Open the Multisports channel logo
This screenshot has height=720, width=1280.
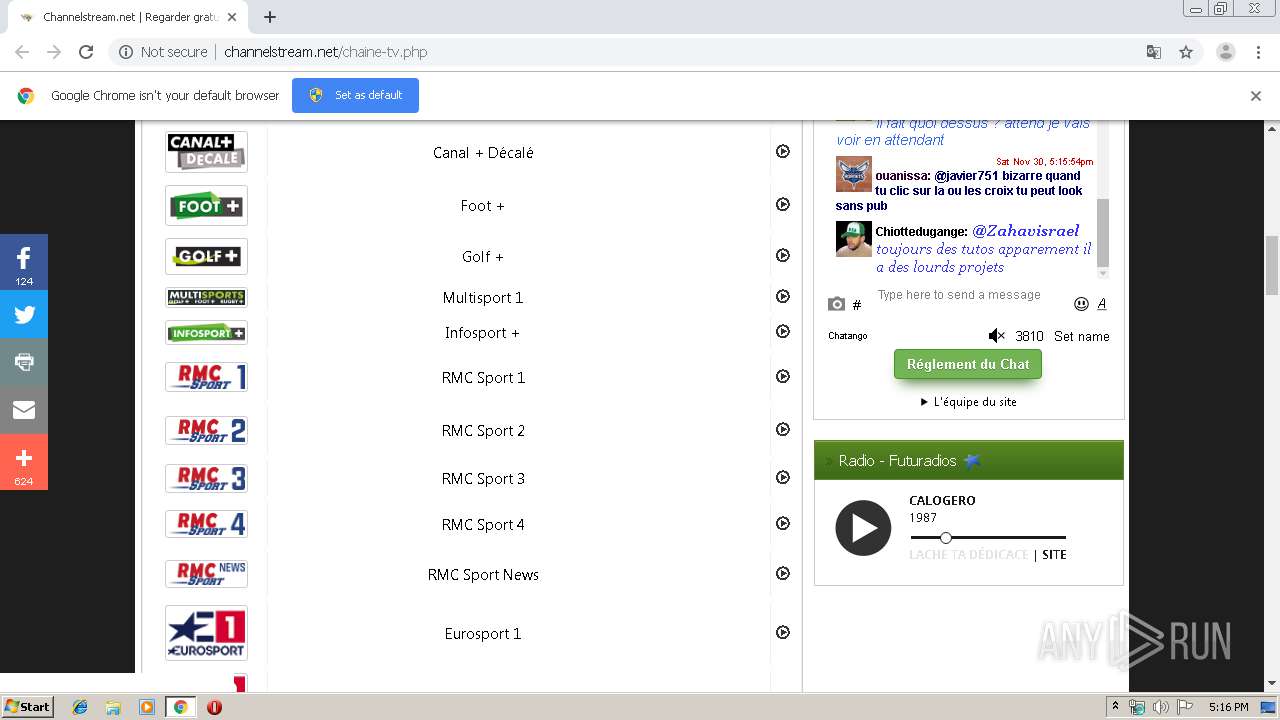click(x=206, y=297)
